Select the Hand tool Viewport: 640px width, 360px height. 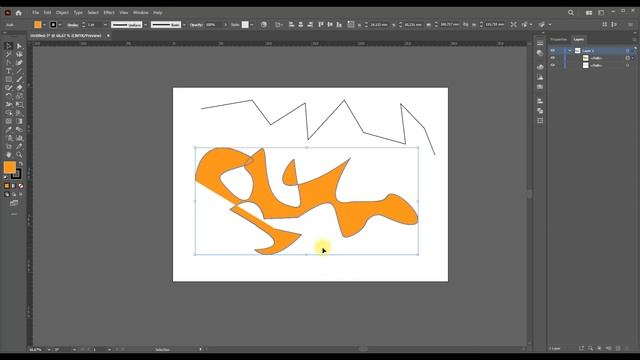pos(9,155)
